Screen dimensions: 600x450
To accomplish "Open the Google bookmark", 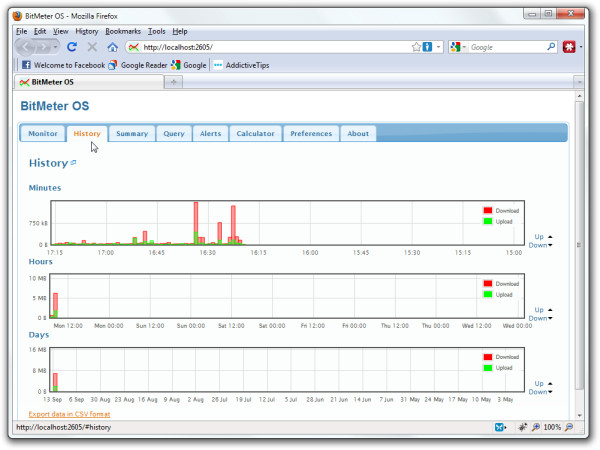I will [189, 65].
